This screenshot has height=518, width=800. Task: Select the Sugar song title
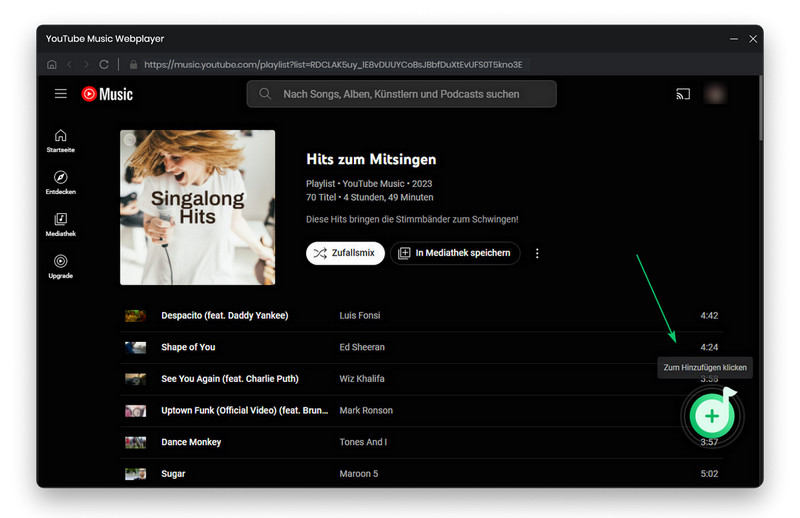[173, 474]
